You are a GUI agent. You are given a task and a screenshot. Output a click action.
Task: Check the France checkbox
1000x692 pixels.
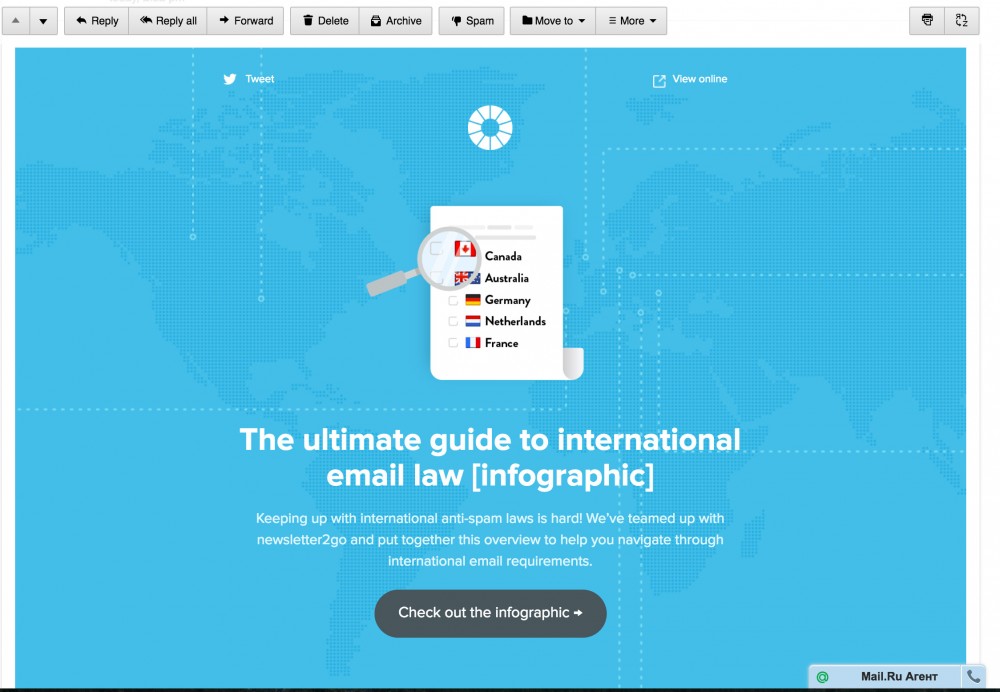pos(452,342)
